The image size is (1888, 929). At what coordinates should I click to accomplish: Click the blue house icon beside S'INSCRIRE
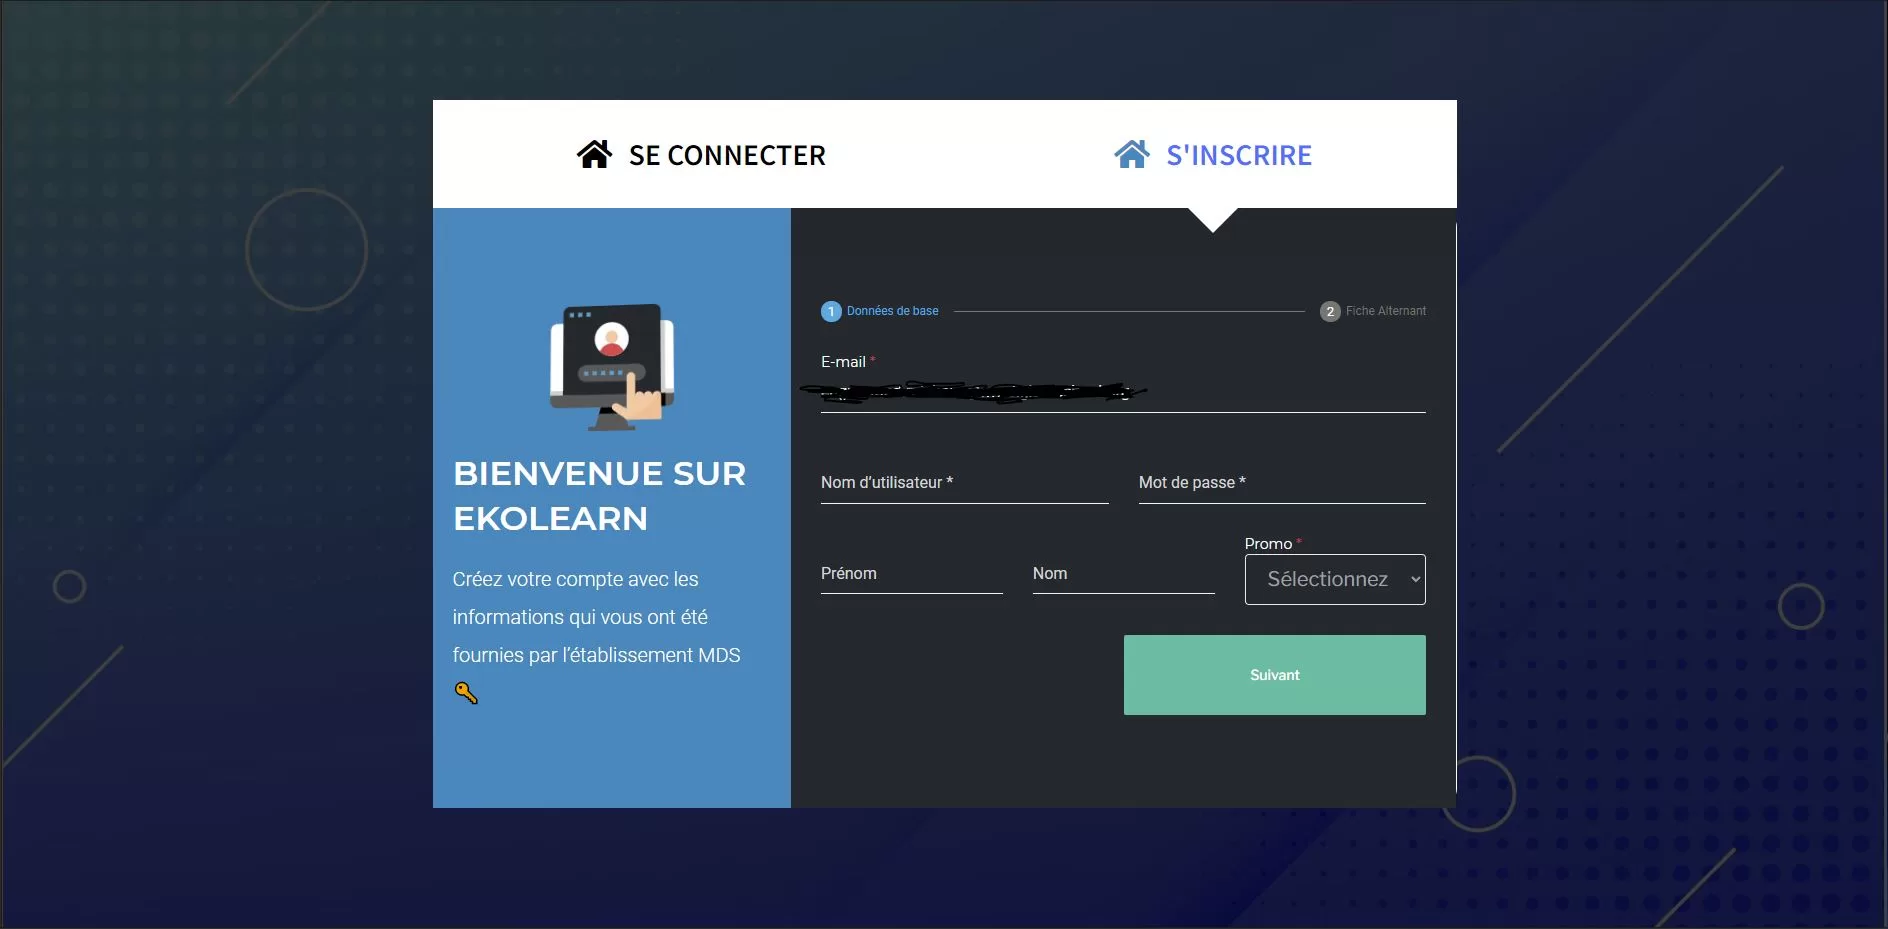1132,154
